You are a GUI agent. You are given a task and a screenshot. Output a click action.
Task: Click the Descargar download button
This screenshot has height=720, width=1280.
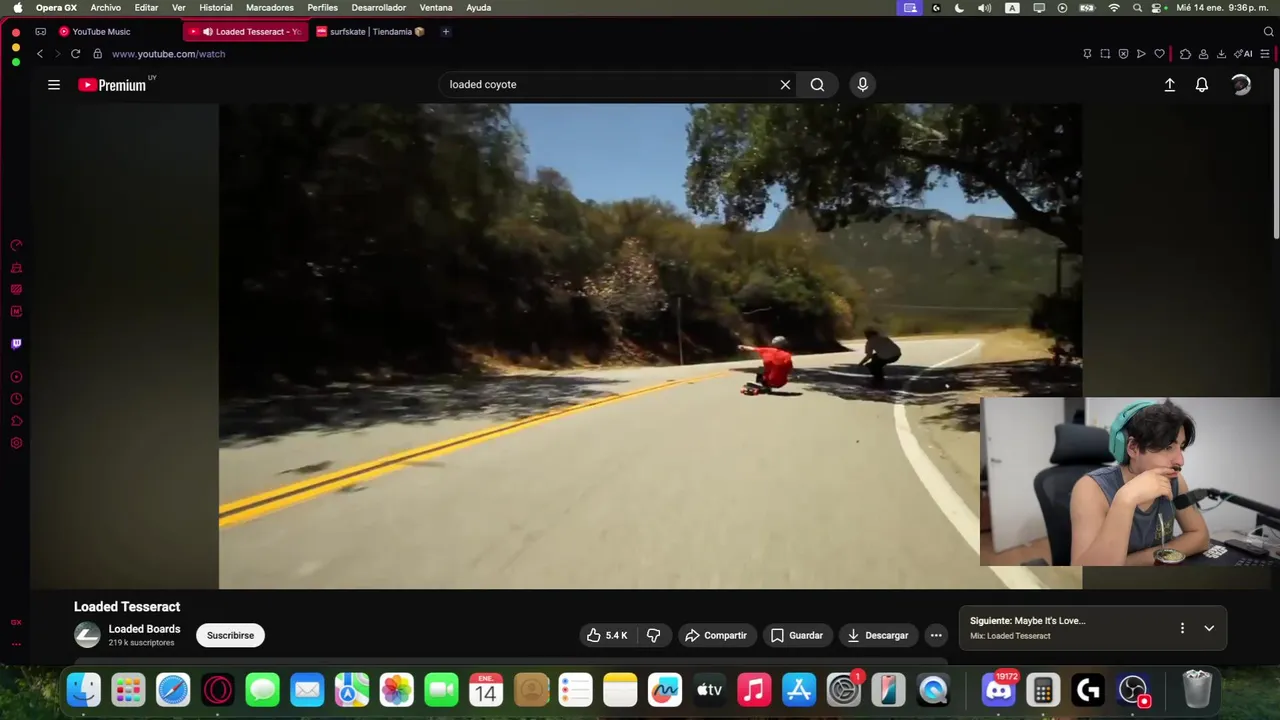(878, 635)
